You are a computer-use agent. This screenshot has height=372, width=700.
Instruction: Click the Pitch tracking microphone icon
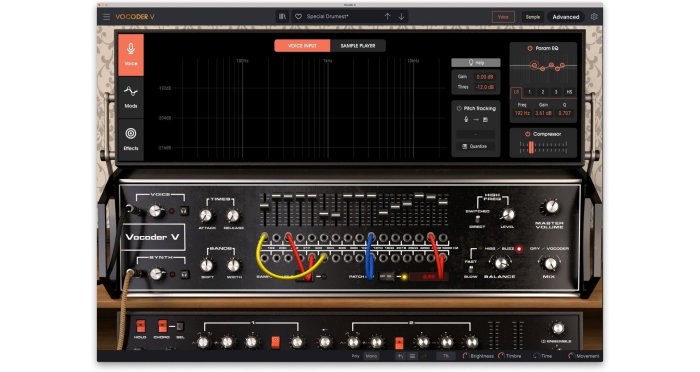click(x=466, y=119)
